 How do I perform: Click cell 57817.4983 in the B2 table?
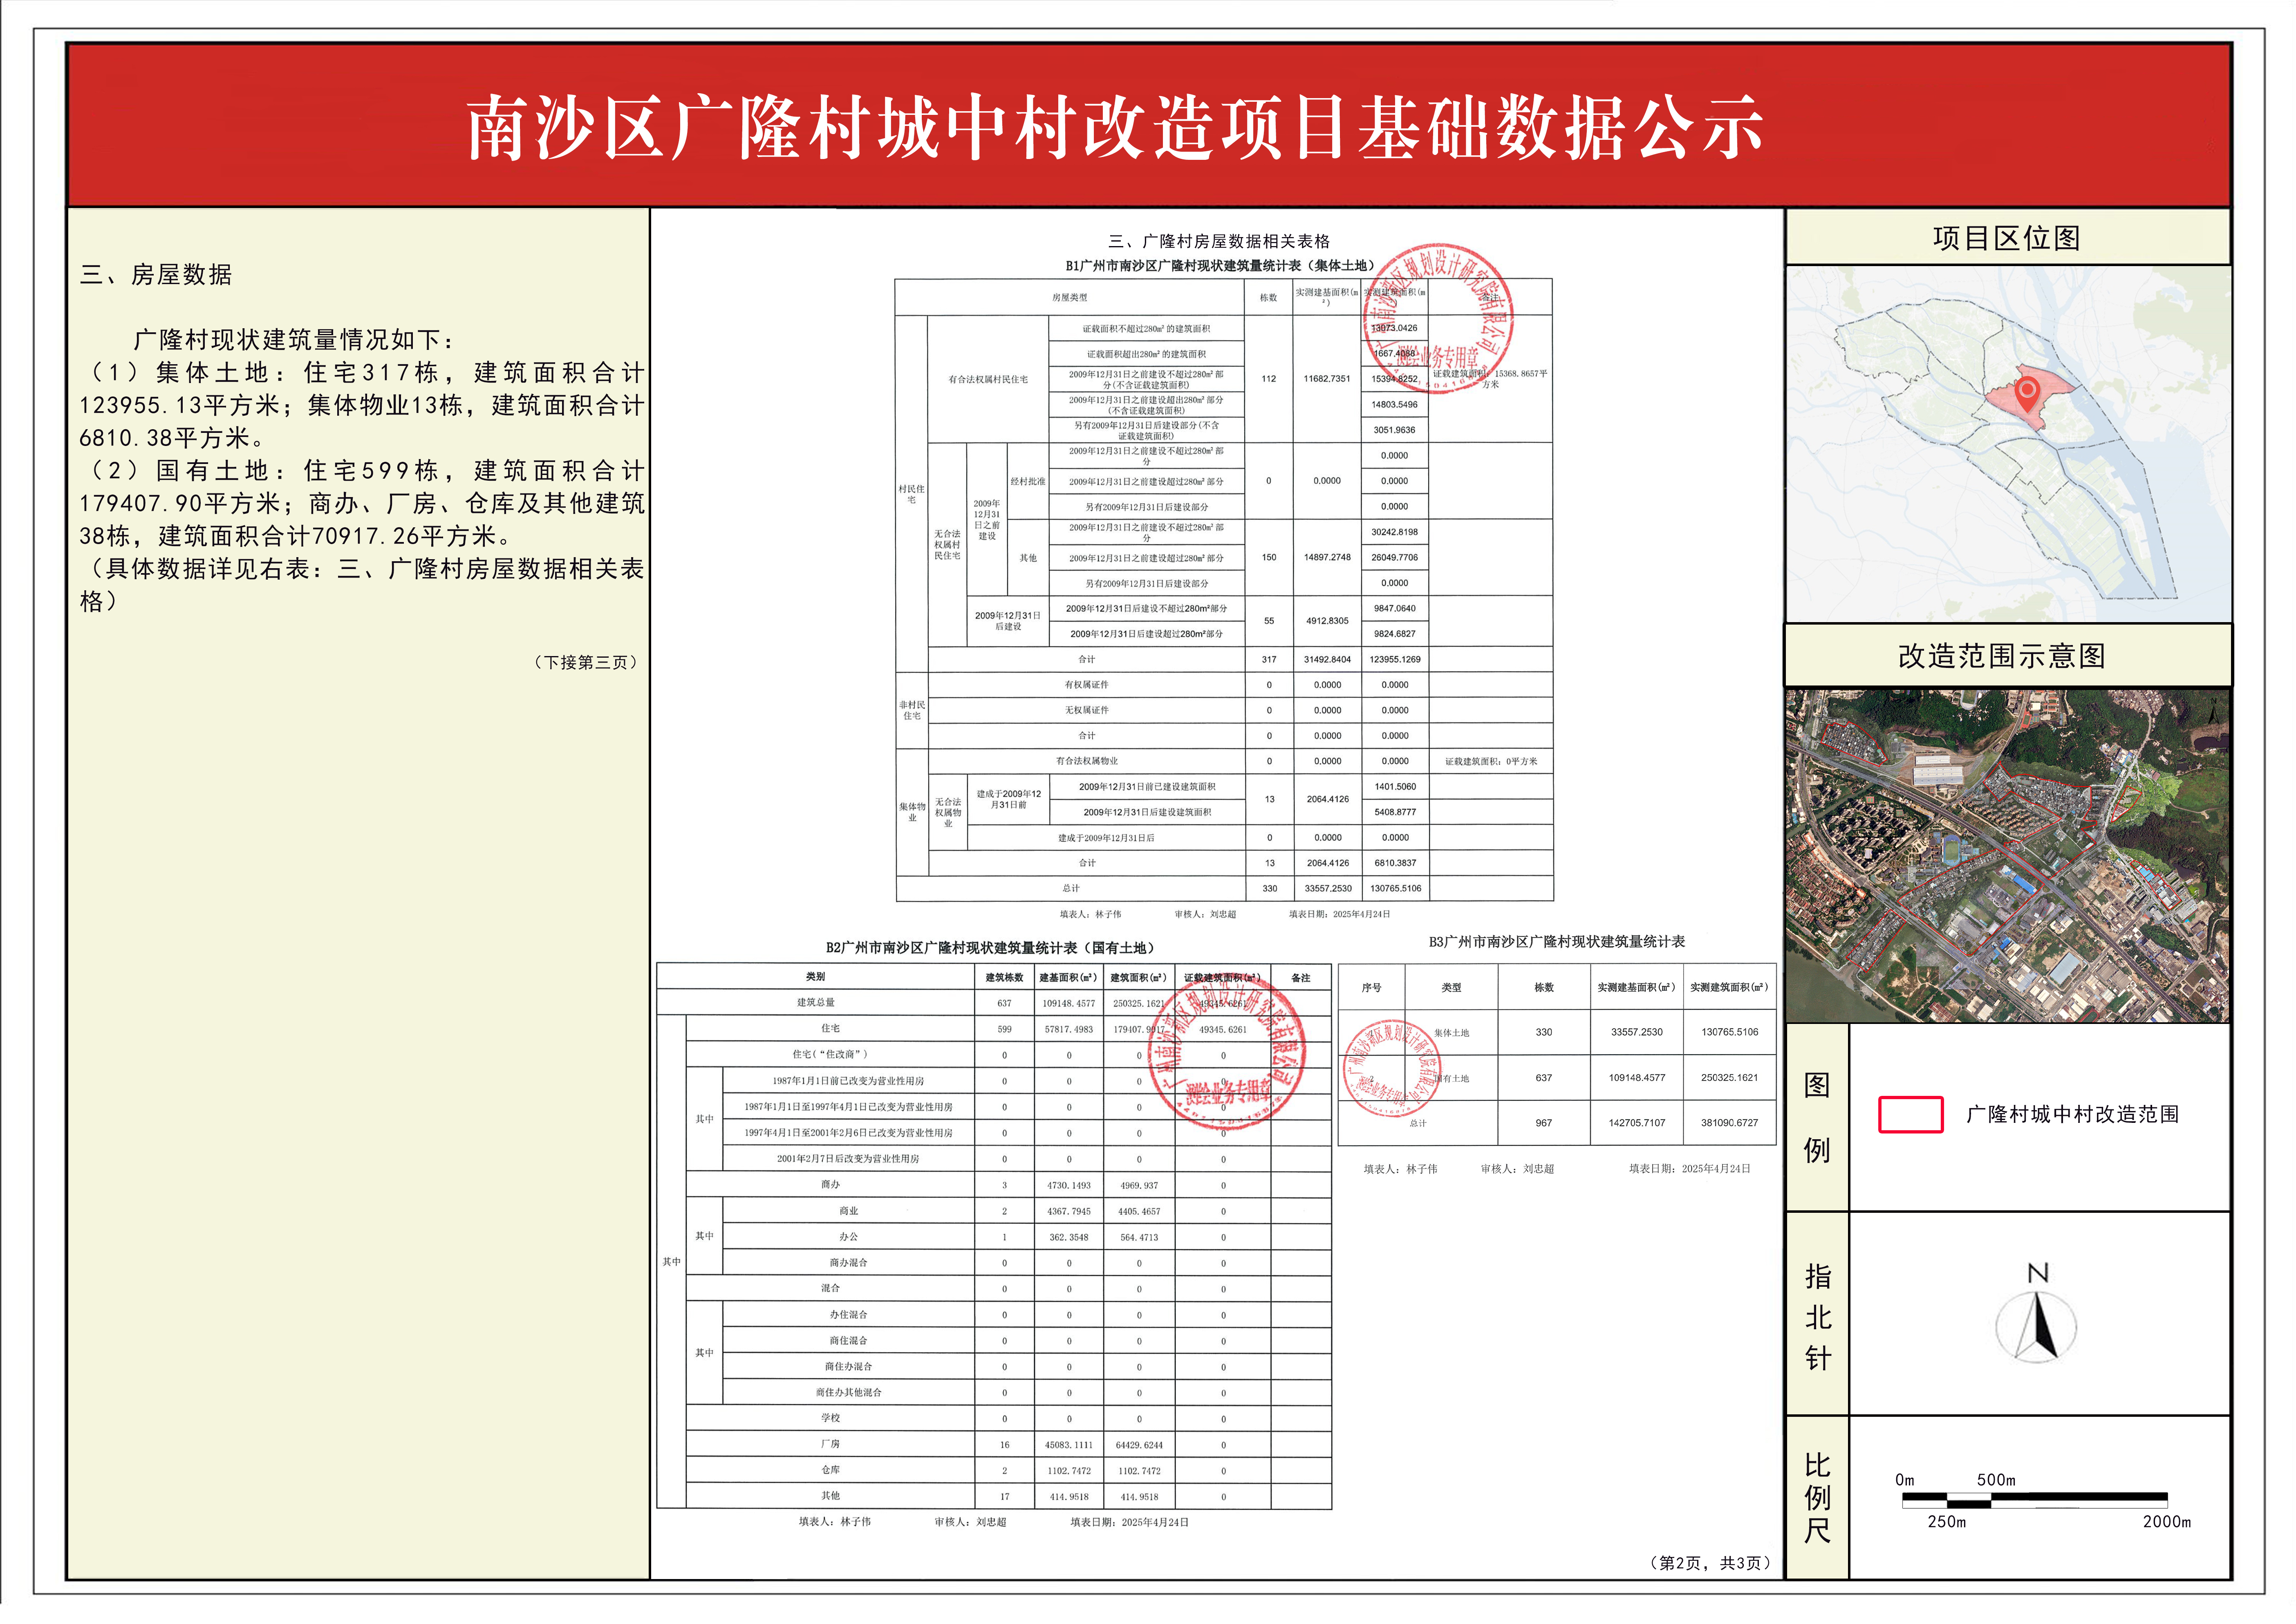tap(1069, 1029)
